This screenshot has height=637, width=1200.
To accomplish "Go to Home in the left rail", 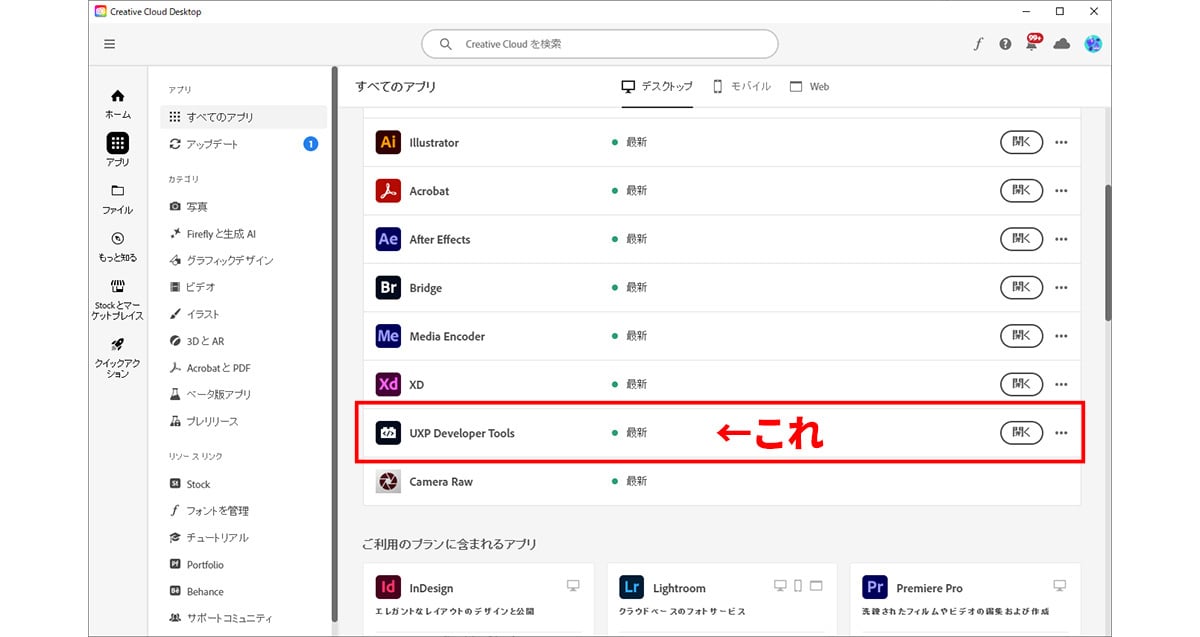I will [118, 103].
